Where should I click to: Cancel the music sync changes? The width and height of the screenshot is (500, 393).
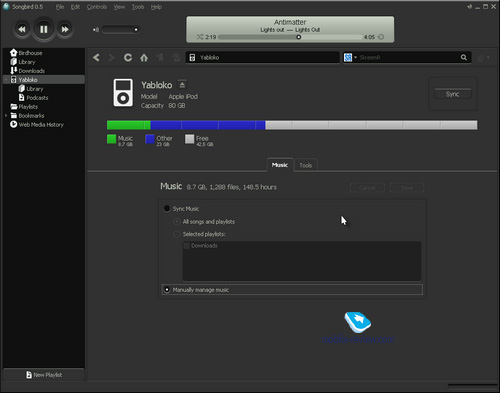[x=367, y=188]
